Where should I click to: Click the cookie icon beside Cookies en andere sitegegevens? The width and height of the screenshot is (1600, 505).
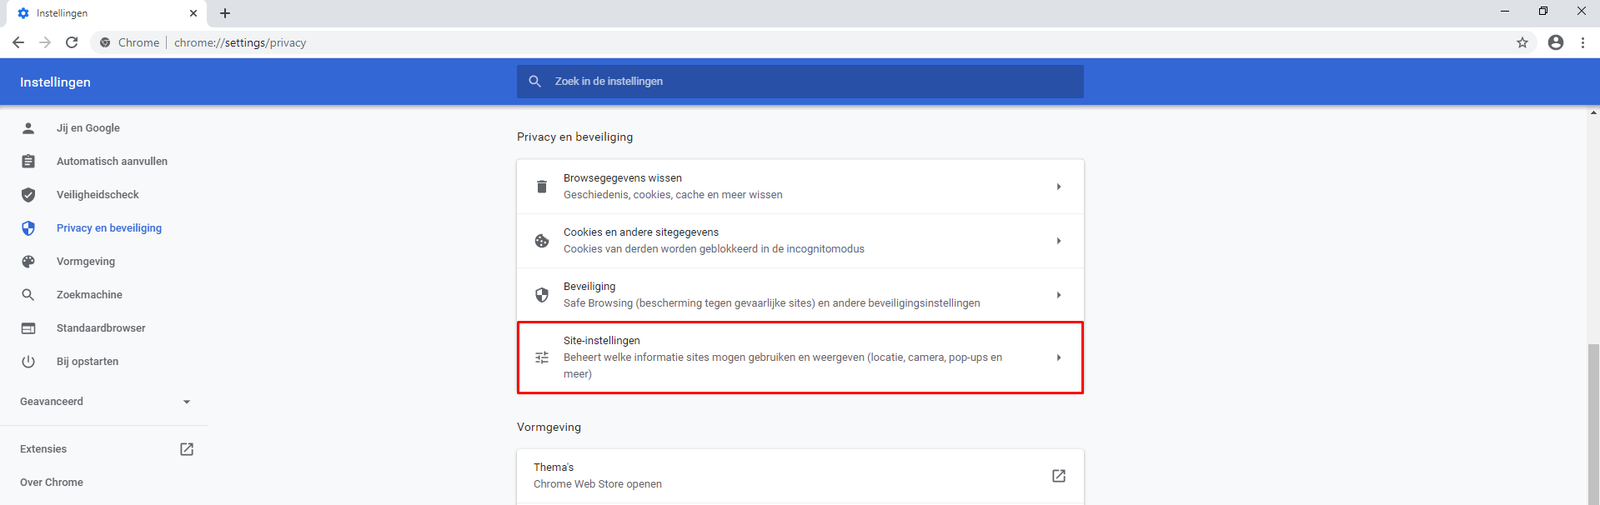click(x=542, y=241)
